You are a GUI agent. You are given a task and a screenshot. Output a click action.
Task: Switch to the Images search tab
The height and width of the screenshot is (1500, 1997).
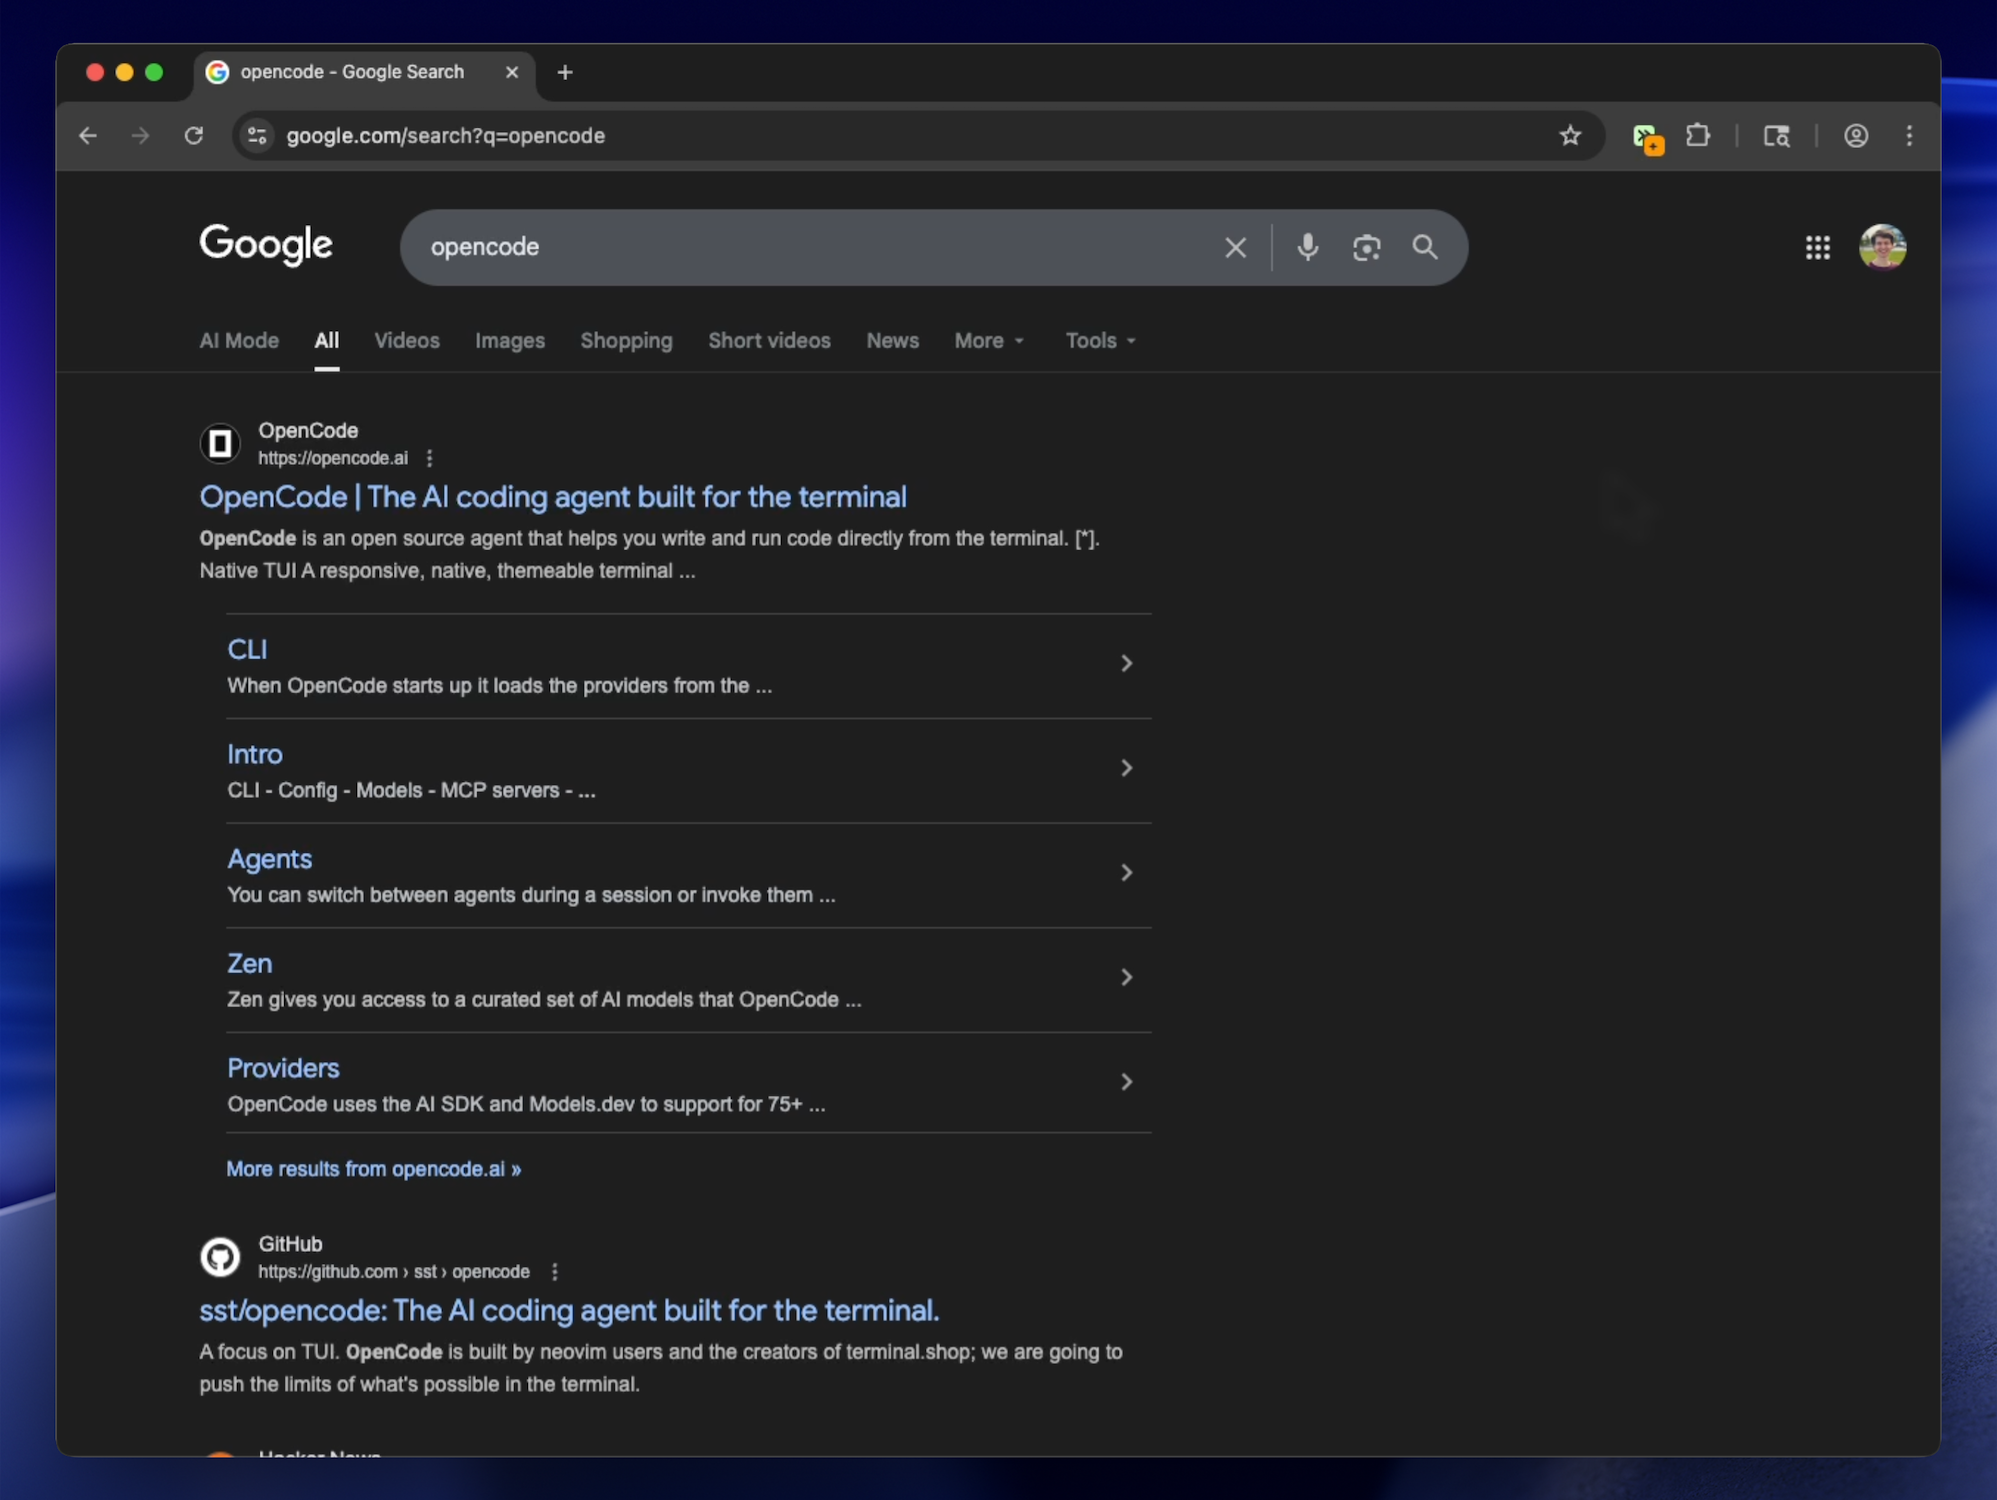coord(510,341)
